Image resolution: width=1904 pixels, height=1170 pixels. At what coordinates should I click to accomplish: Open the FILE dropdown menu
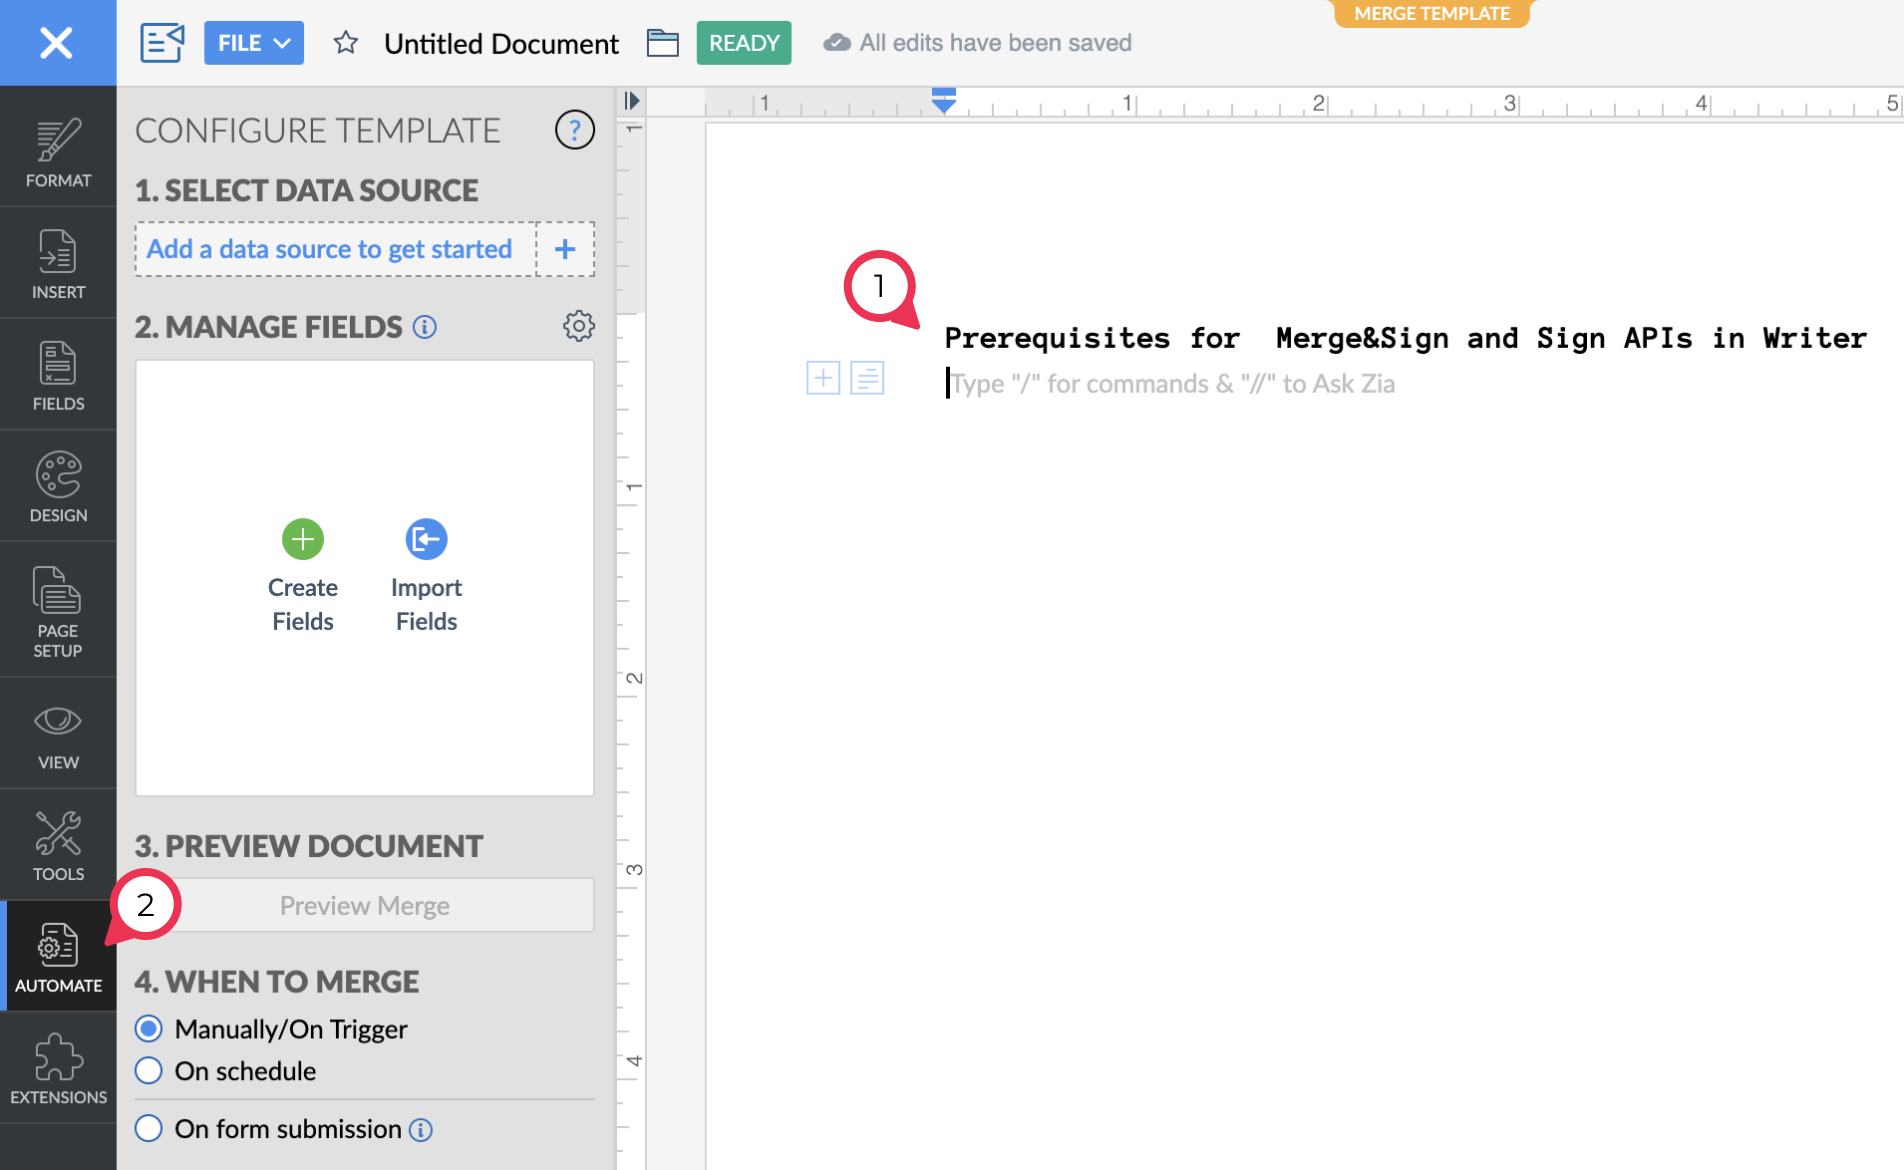click(254, 43)
